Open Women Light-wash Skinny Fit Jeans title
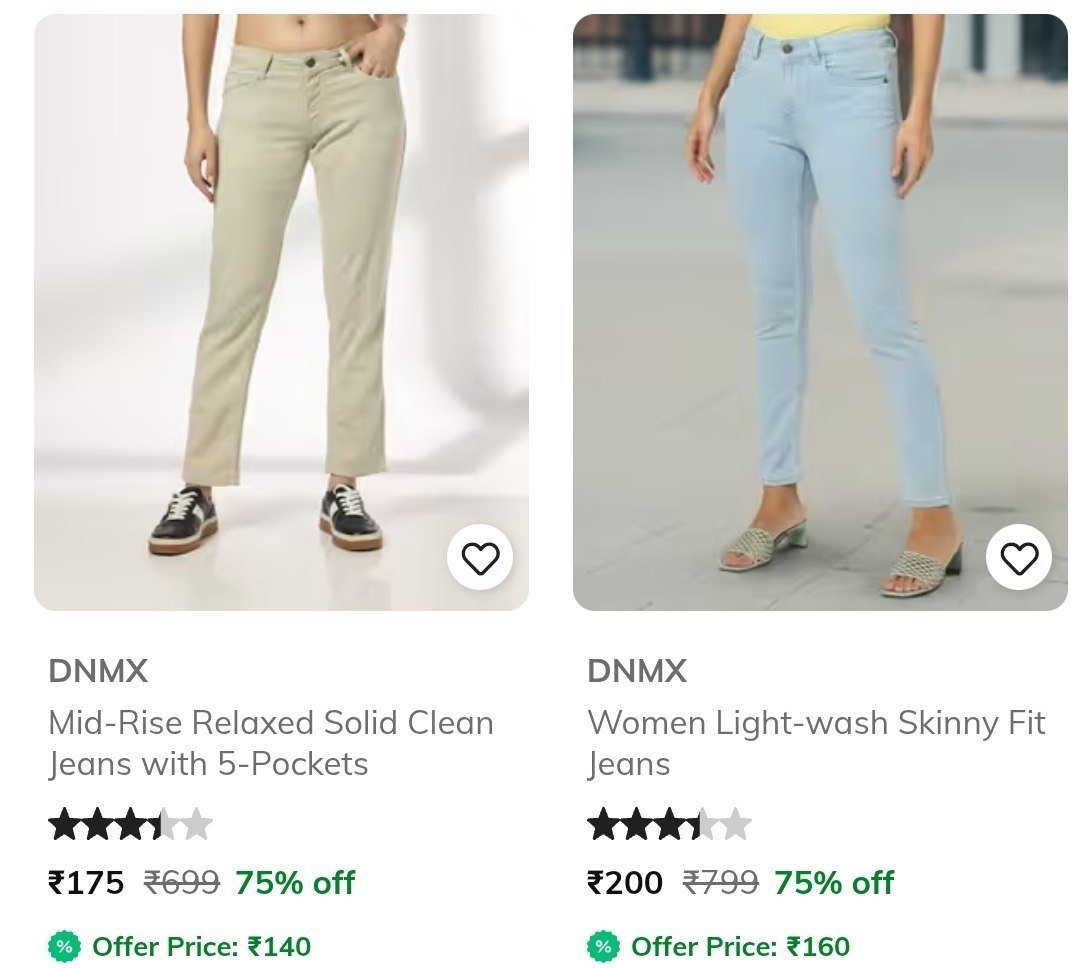Screen dimensions: 1080x969 tap(816, 743)
